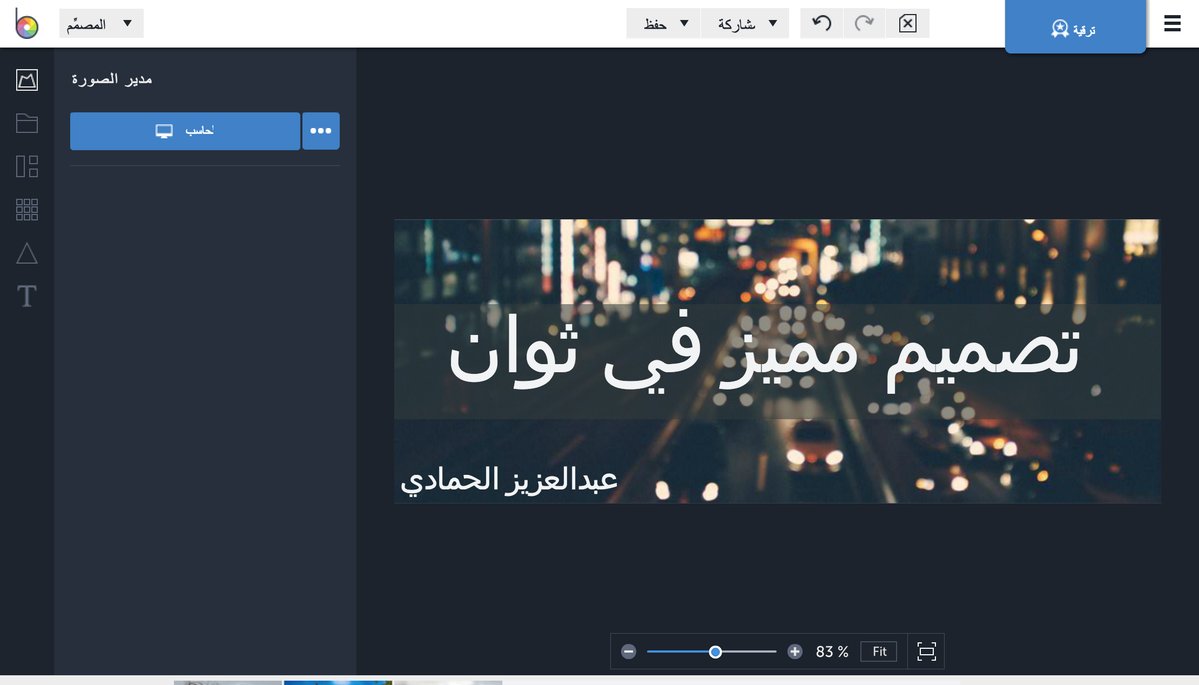Zoom in with the plus icon

tap(795, 652)
